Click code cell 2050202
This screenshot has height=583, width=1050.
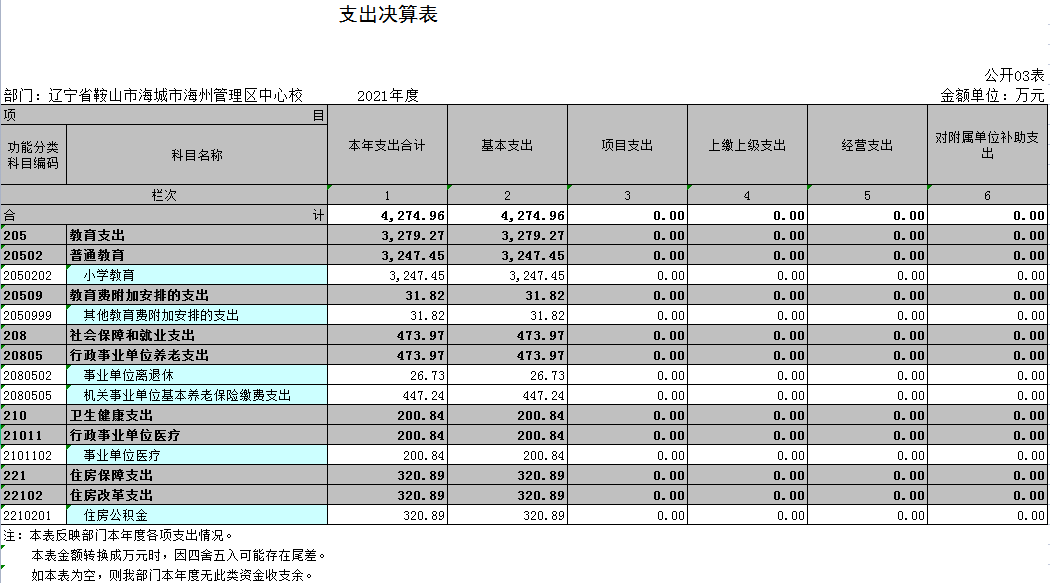33,275
